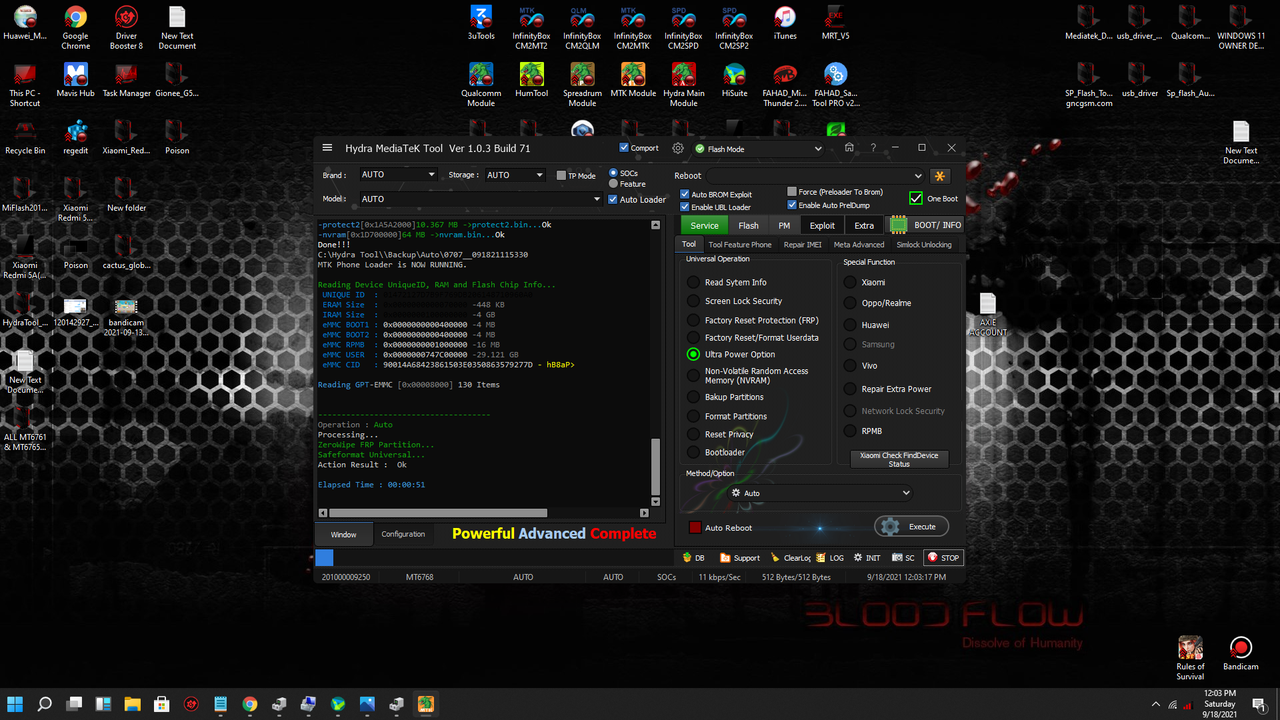The image size is (1280, 720).
Task: Open Qualcomm Module desktop shortcut
Action: 481,85
